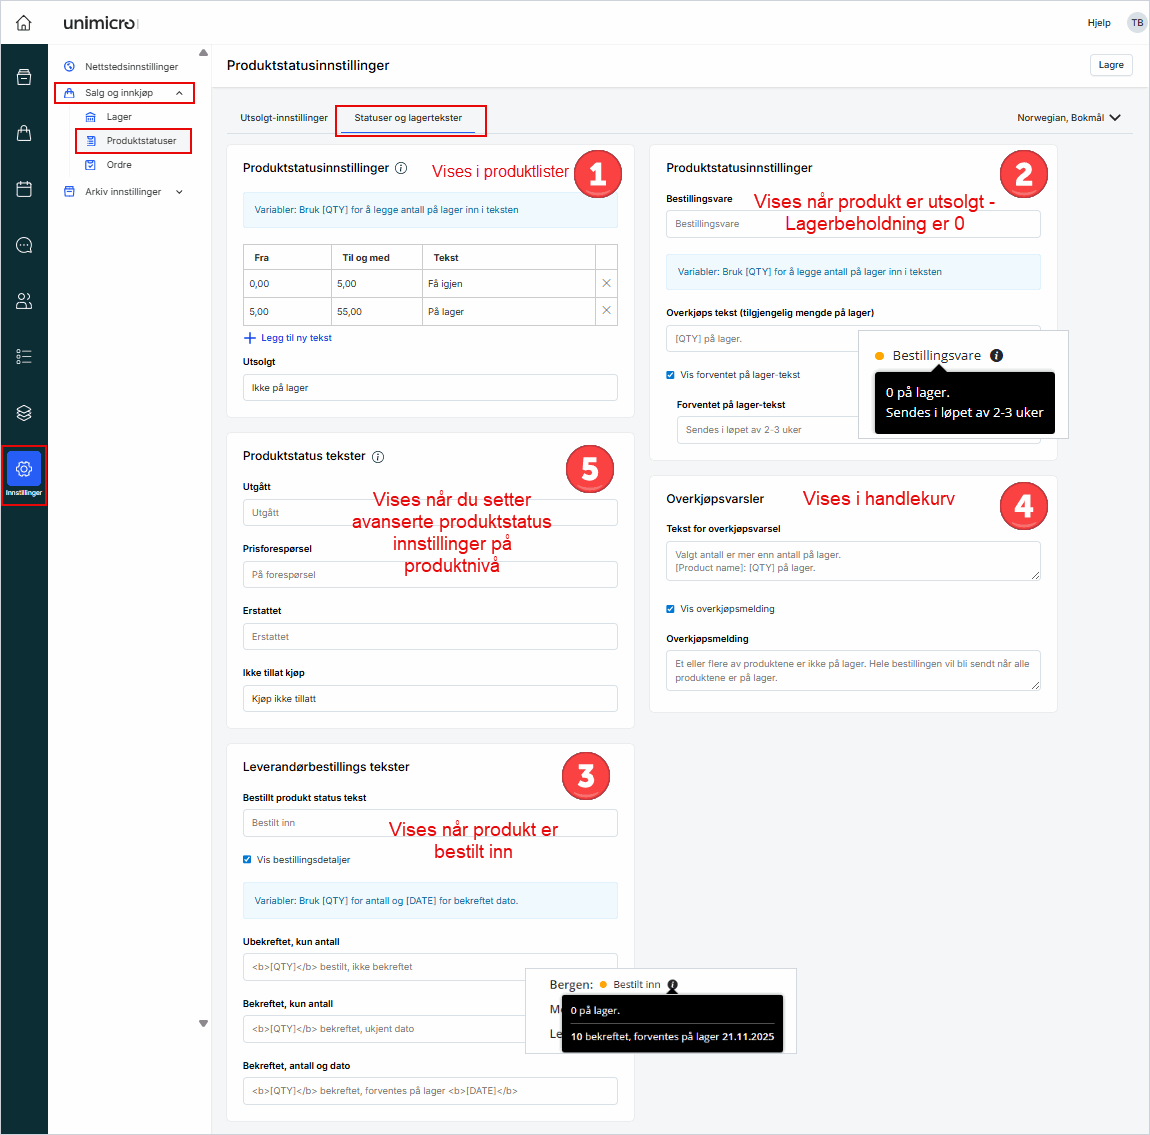The width and height of the screenshot is (1150, 1135).
Task: Open the home dashboard icon
Action: (22, 22)
